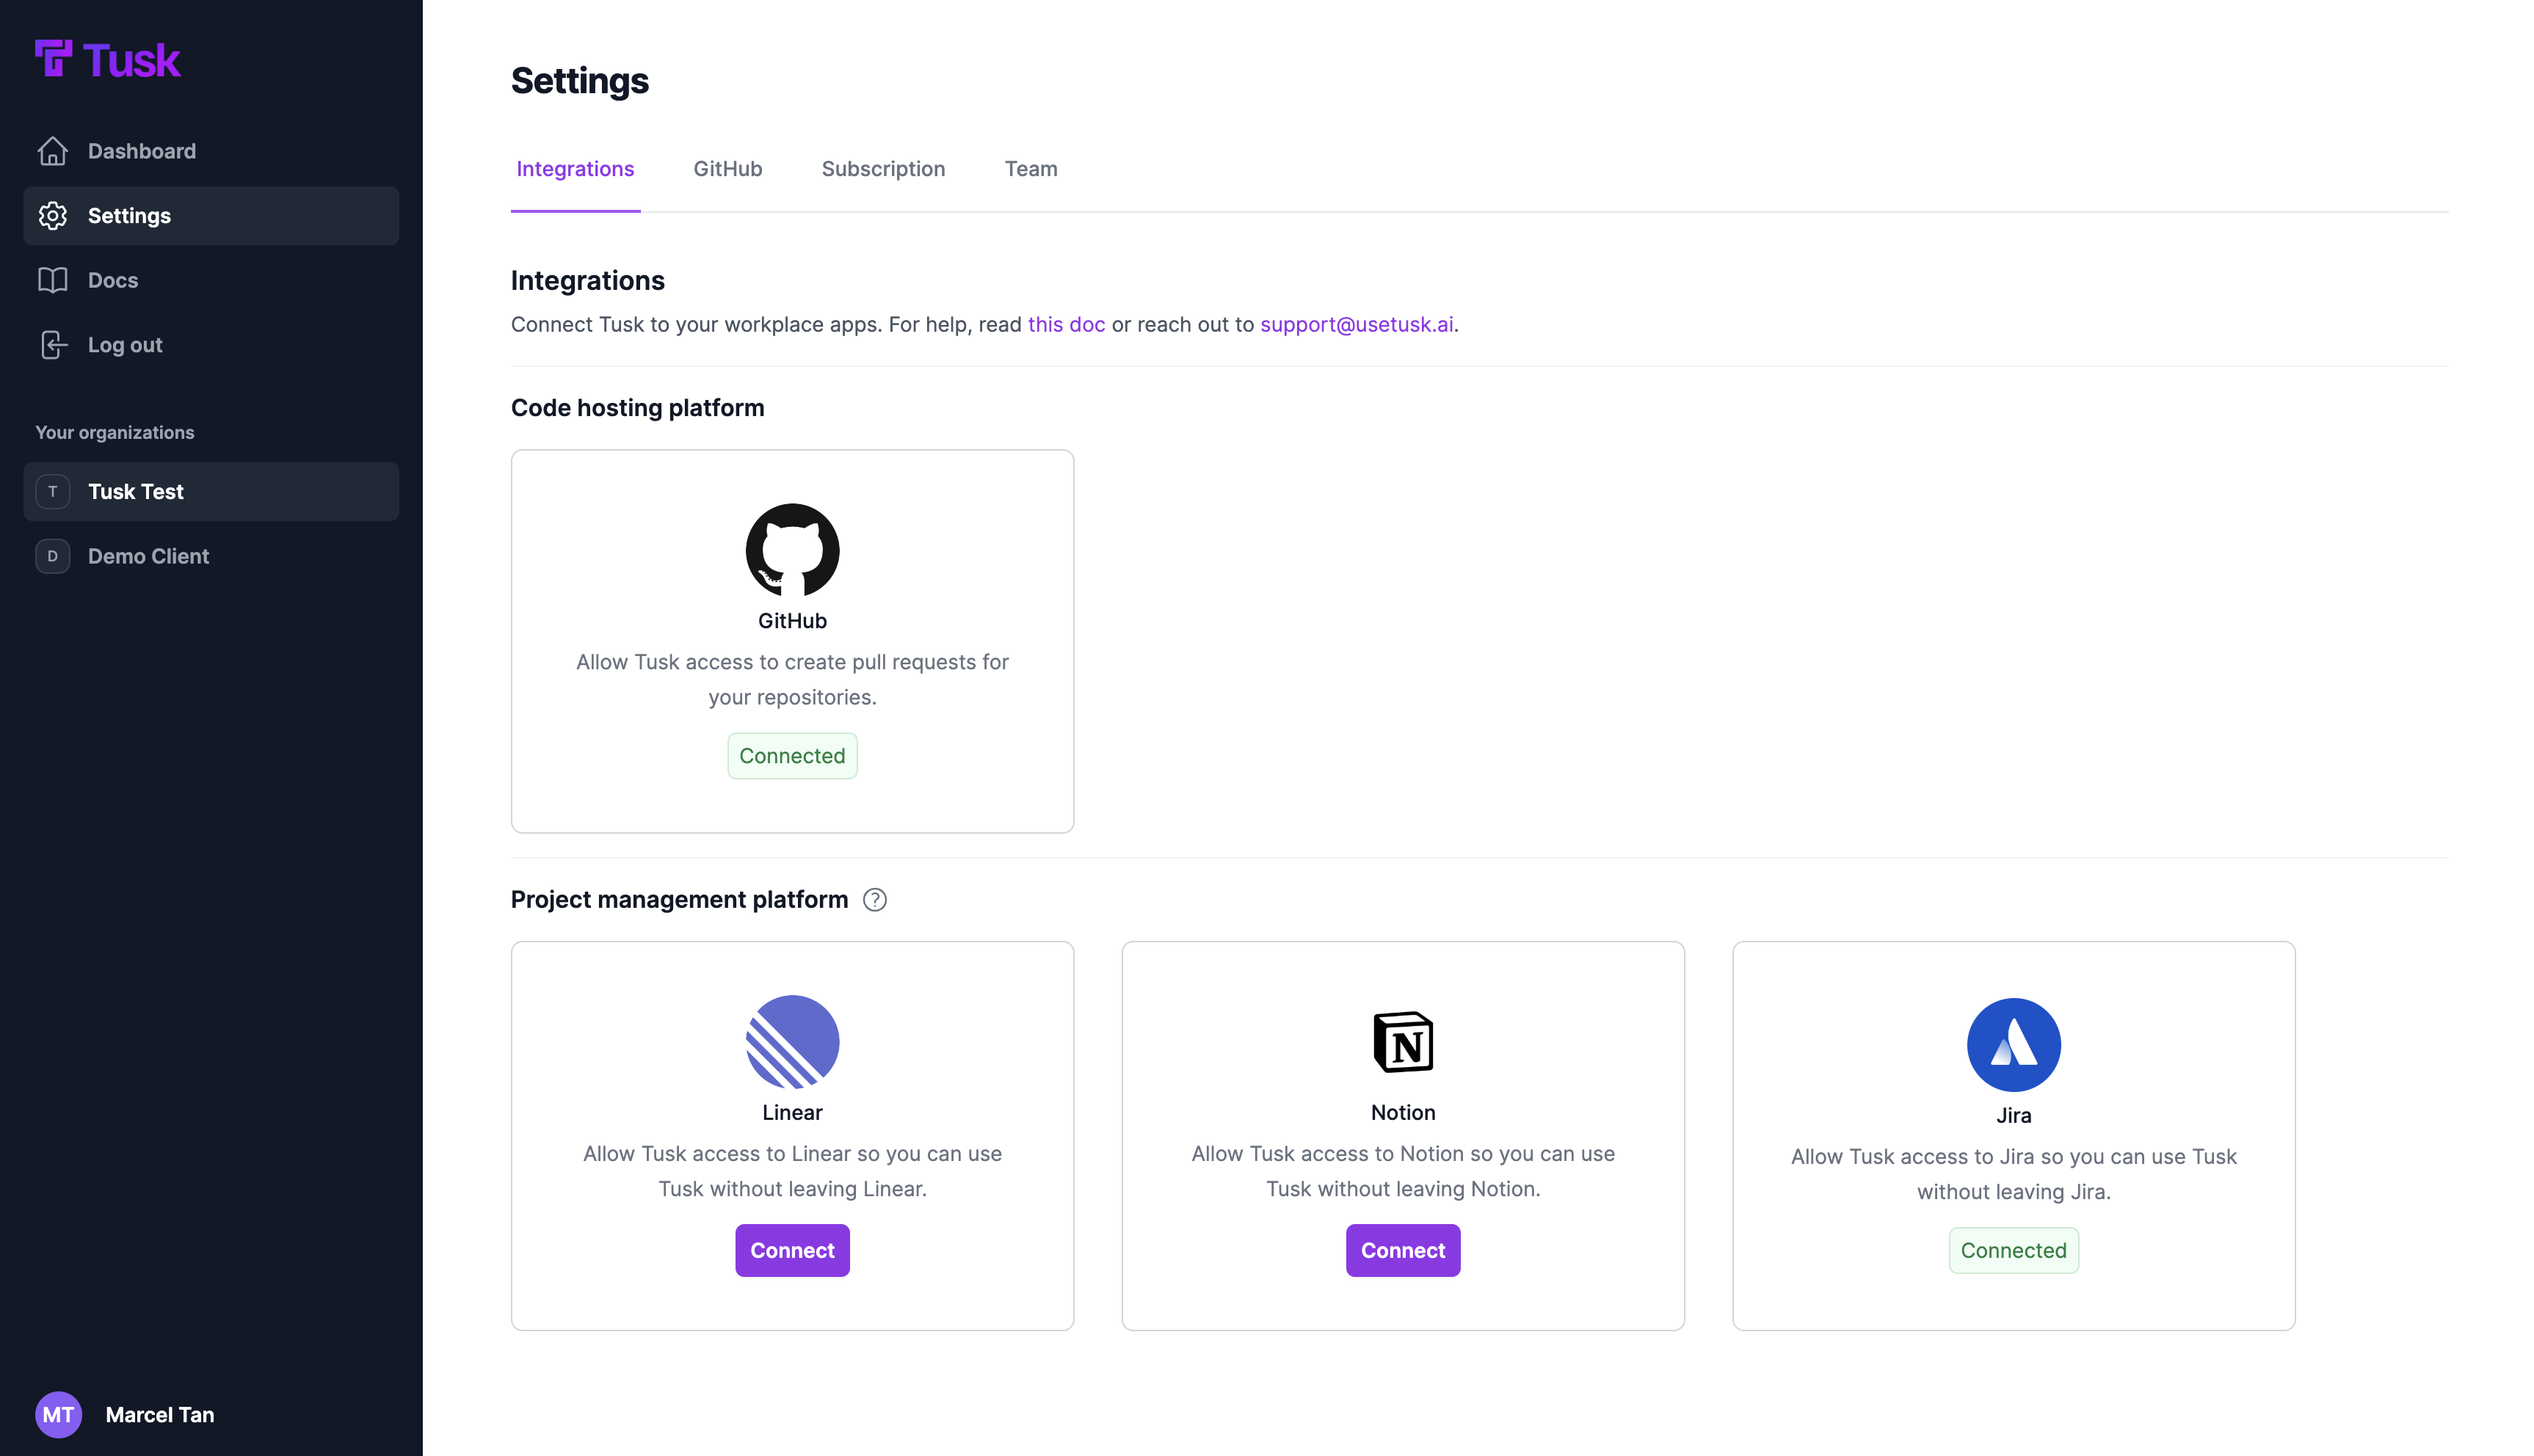Viewport: 2534px width, 1456px height.
Task: Click help icon beside Project management platform
Action: coord(875,900)
